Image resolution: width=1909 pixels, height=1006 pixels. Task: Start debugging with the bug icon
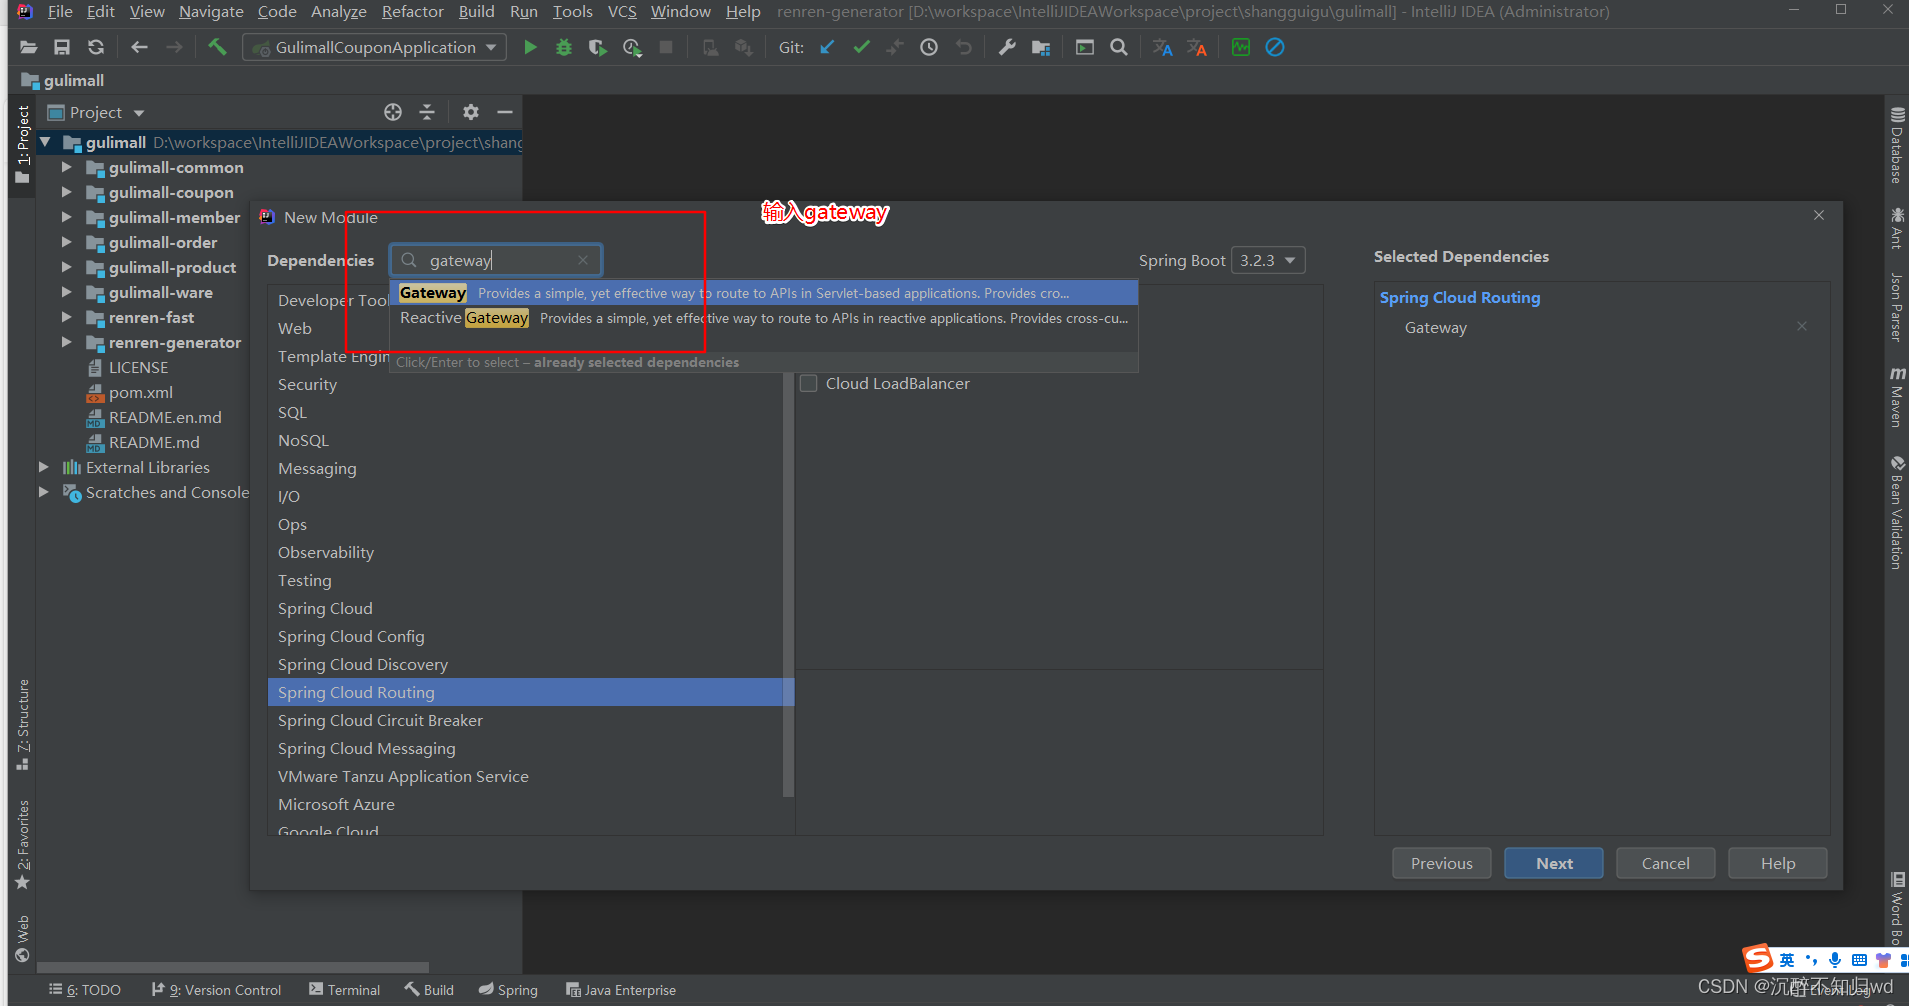pos(564,47)
